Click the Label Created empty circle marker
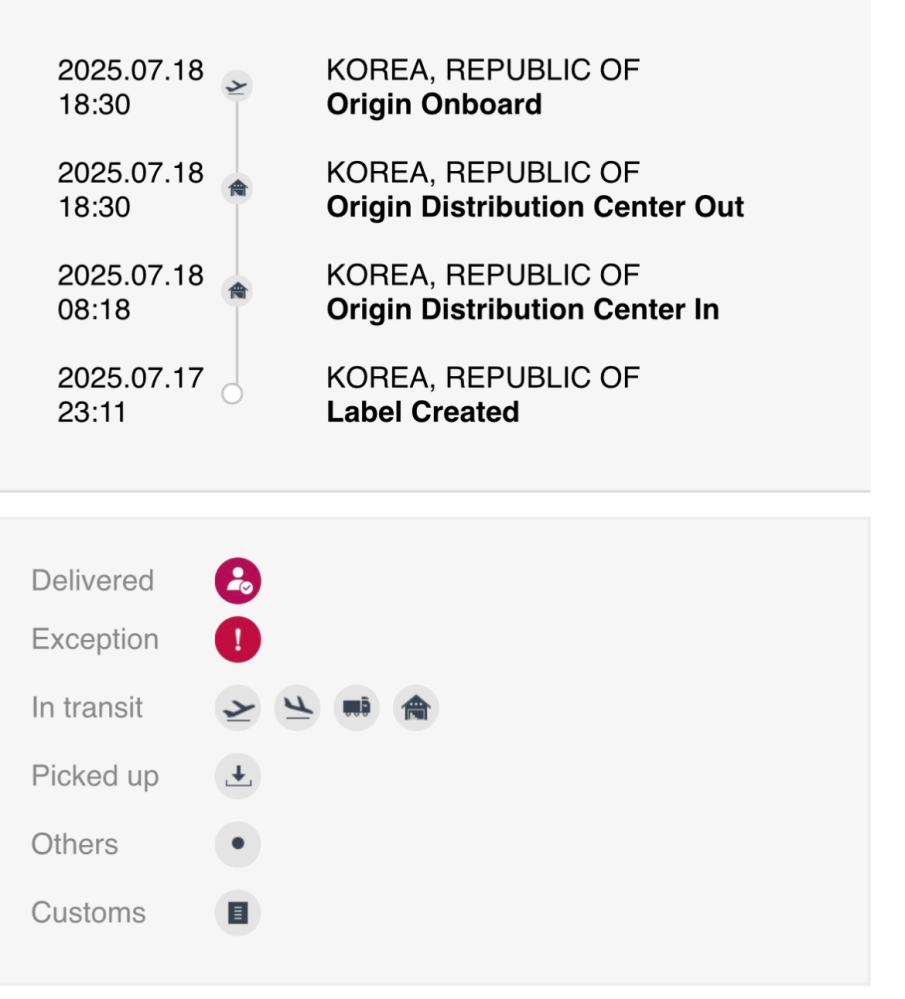 tap(232, 394)
